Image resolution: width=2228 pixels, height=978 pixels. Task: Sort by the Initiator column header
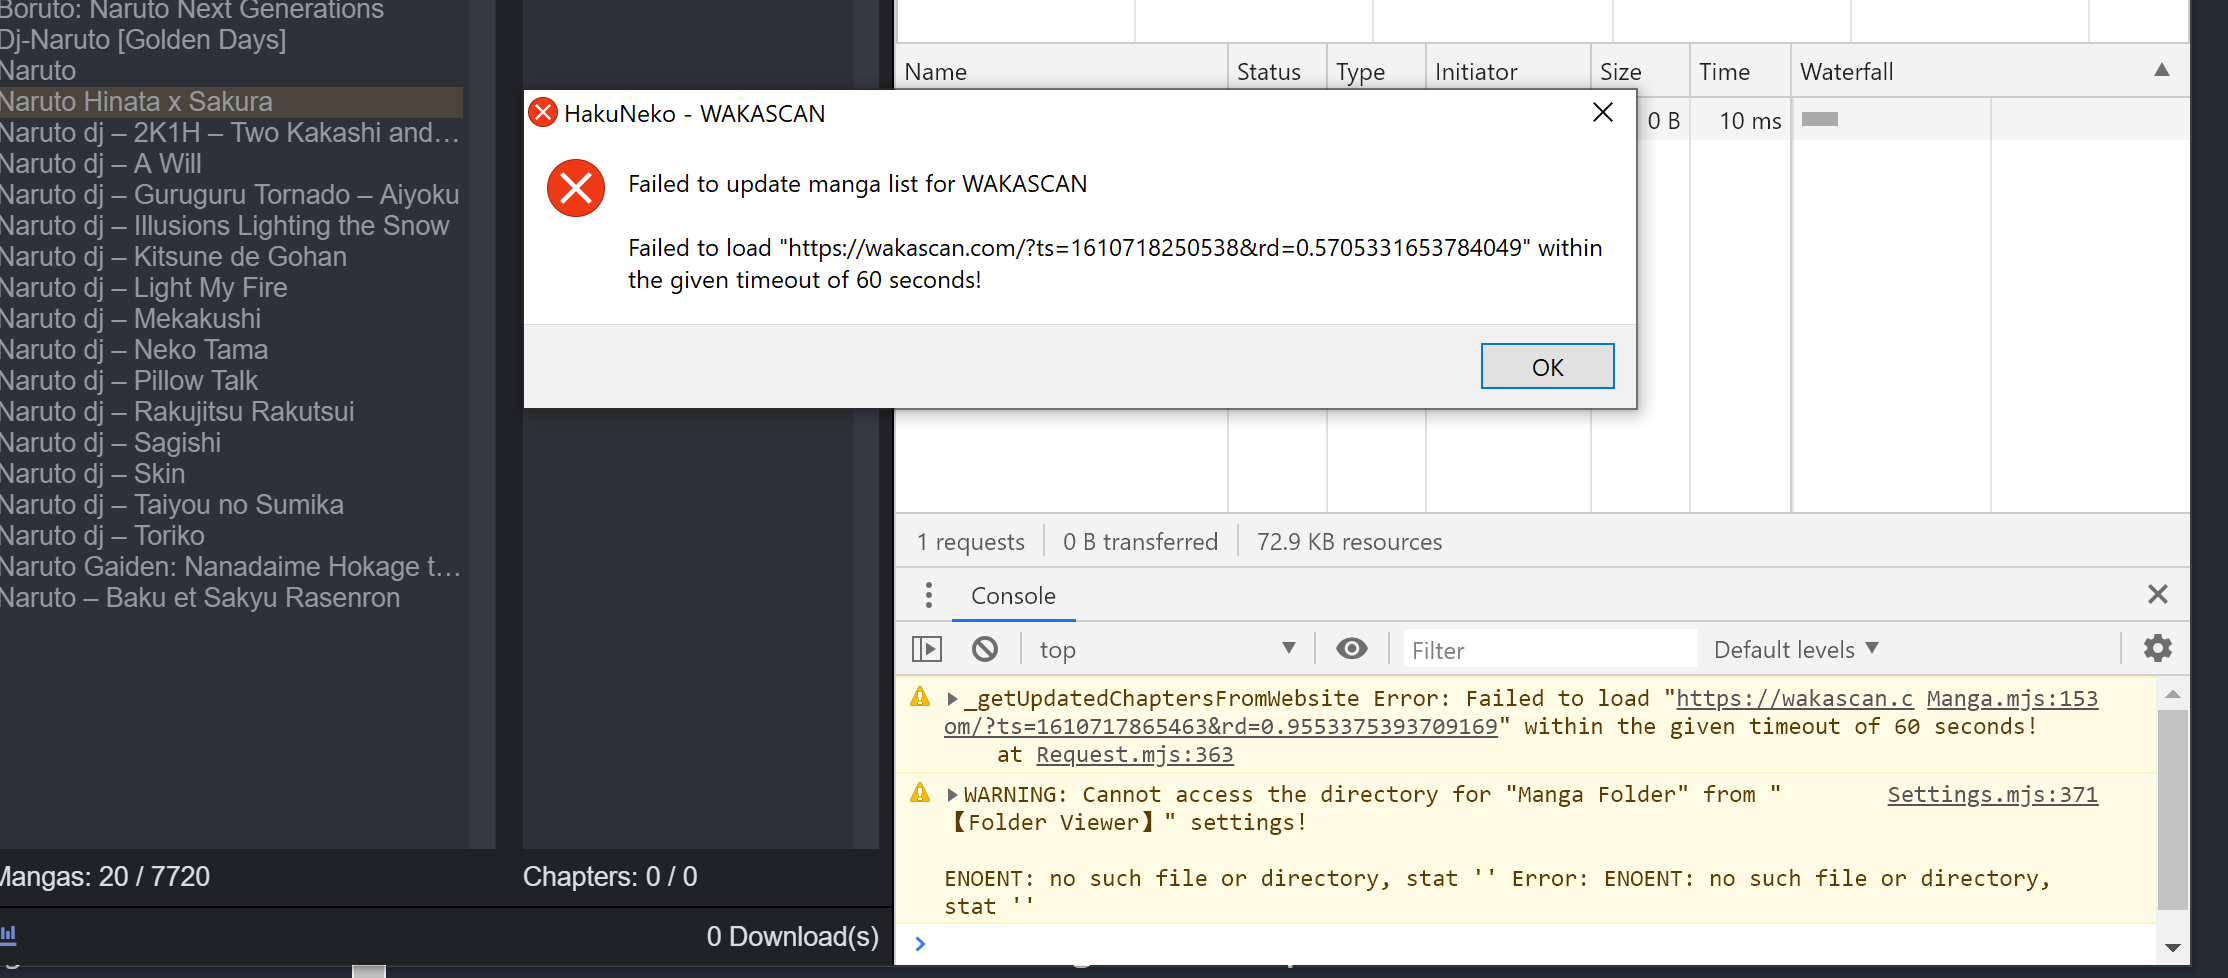click(1507, 71)
